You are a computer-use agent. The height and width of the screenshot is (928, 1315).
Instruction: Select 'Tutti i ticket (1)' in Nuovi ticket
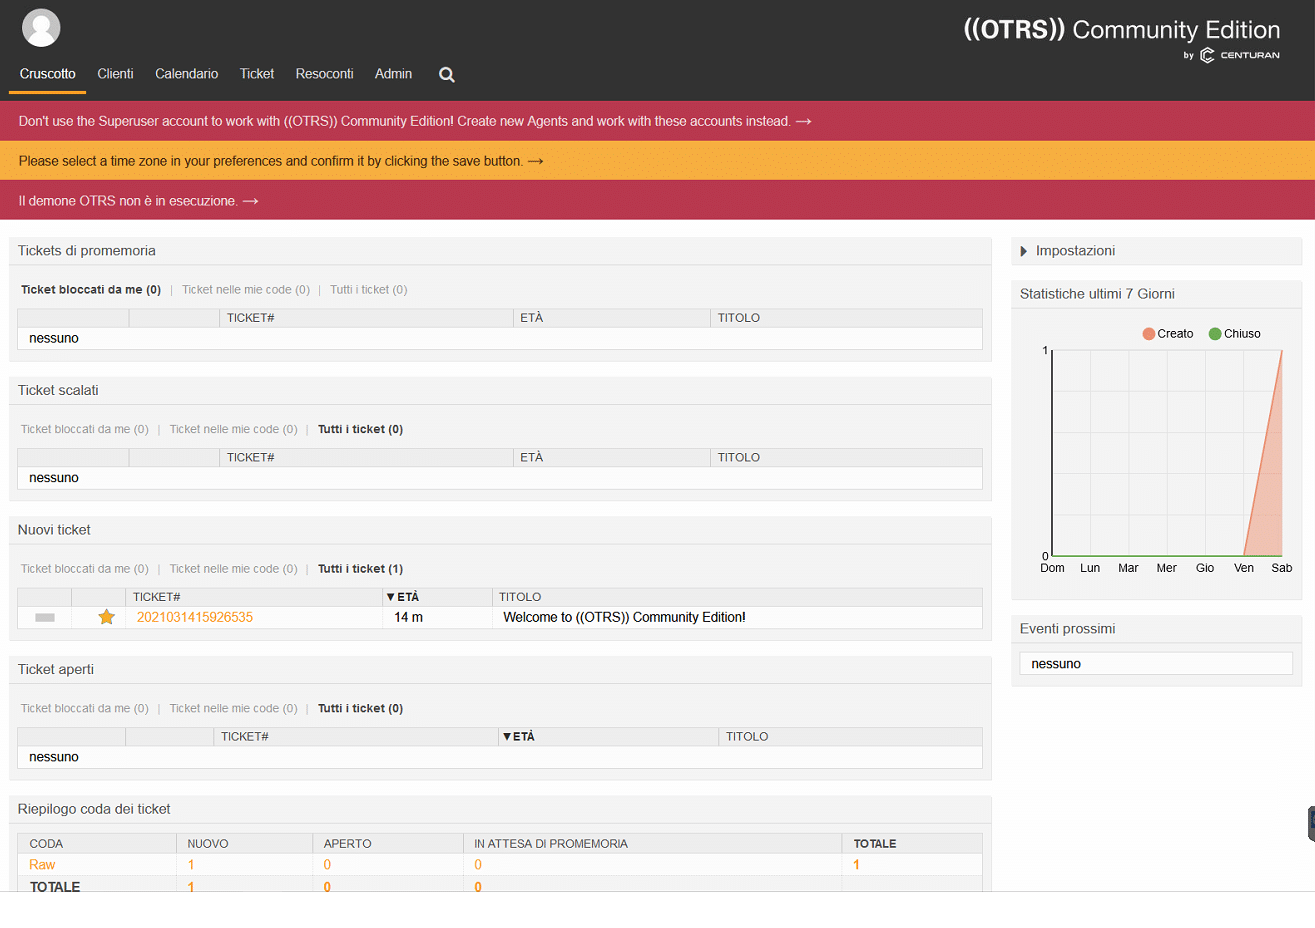pos(361,569)
